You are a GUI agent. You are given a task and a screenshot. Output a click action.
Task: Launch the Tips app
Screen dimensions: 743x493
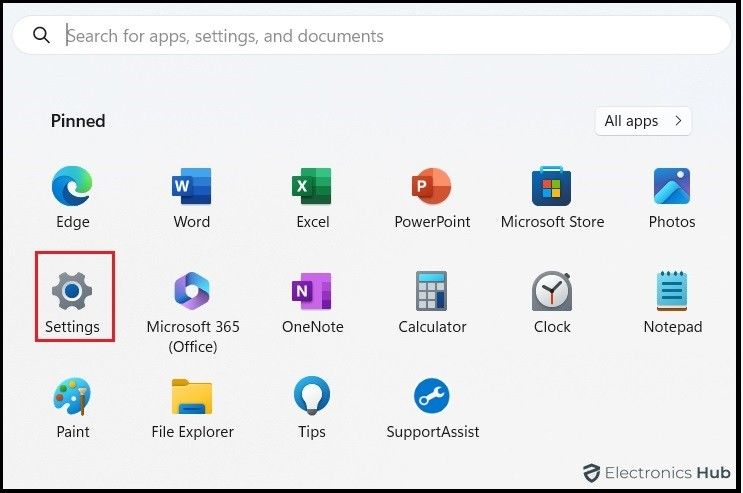click(311, 396)
